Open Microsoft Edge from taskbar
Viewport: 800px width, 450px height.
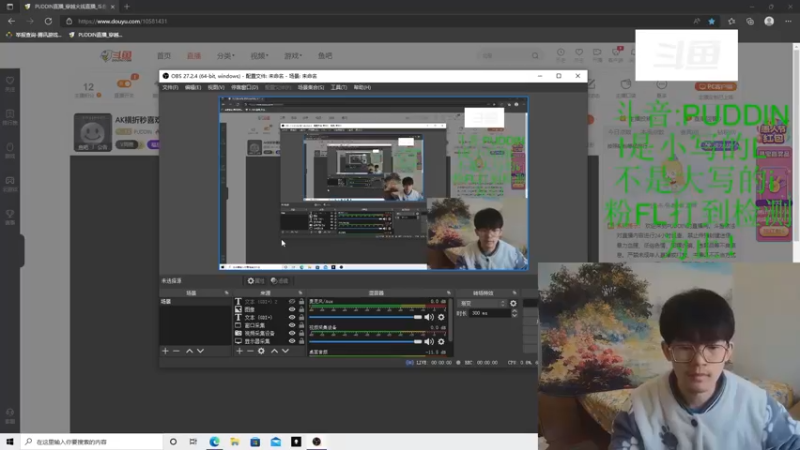pyautogui.click(x=214, y=442)
